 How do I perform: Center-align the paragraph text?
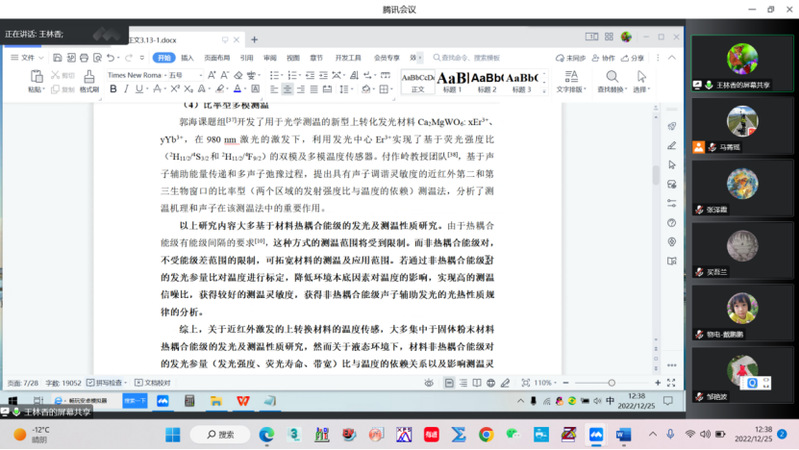287,89
